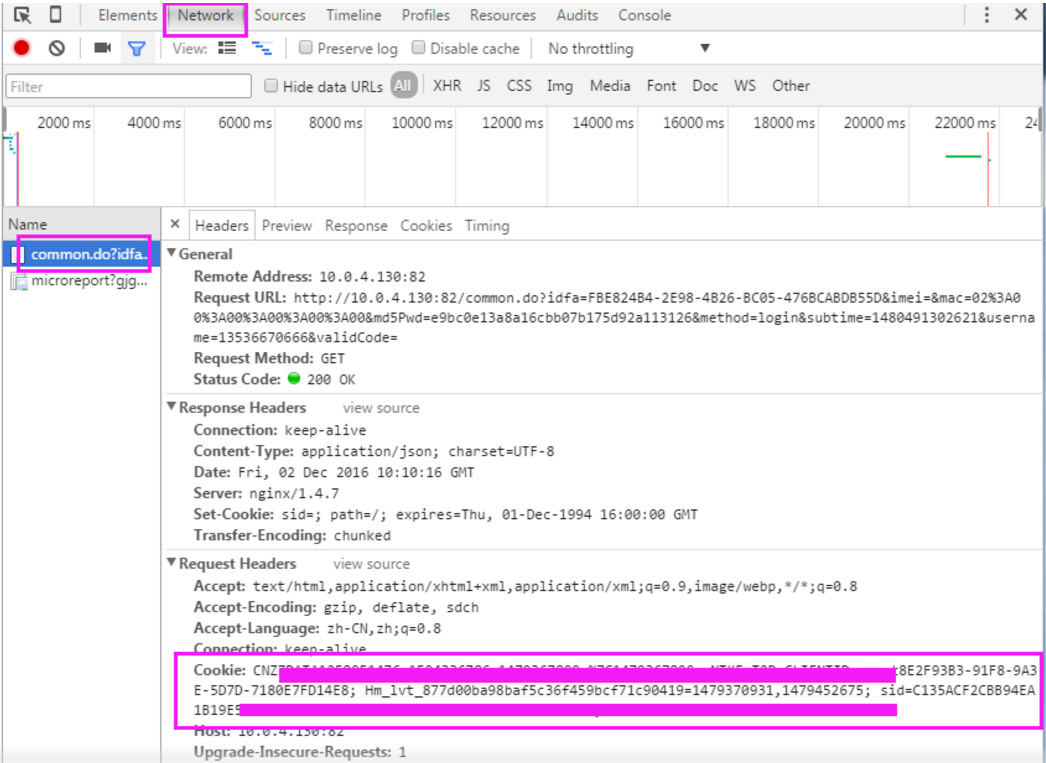Stop recording with the red record button

[x=21, y=48]
